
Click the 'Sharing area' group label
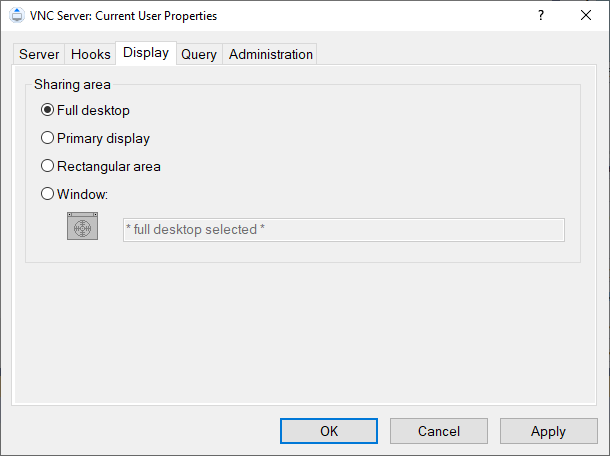pos(72,84)
